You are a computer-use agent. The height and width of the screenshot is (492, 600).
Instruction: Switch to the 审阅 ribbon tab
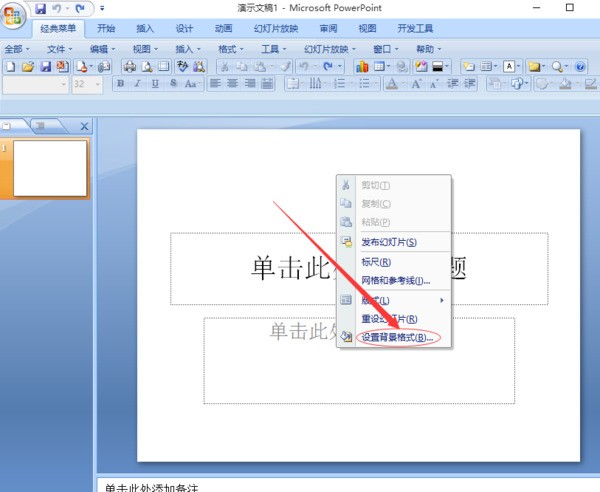coord(328,28)
